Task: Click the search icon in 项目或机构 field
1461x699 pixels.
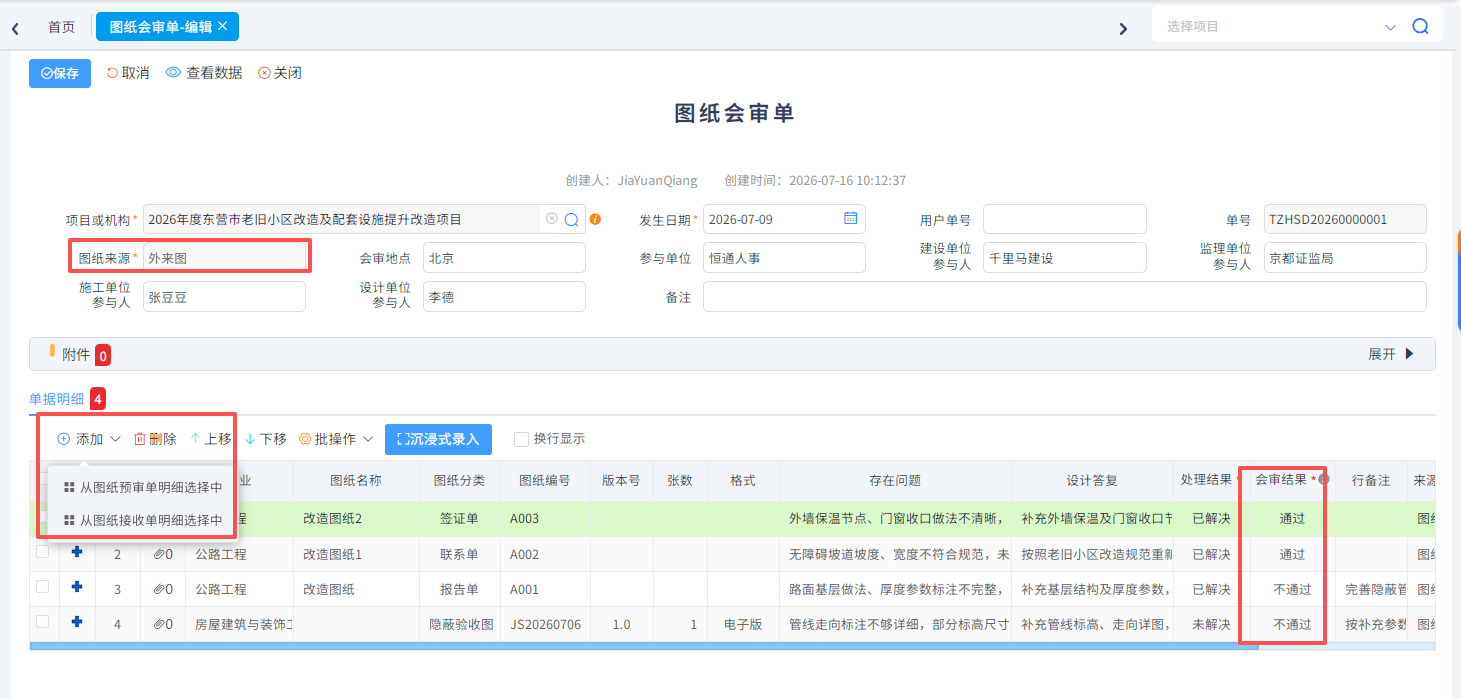Action: point(572,219)
